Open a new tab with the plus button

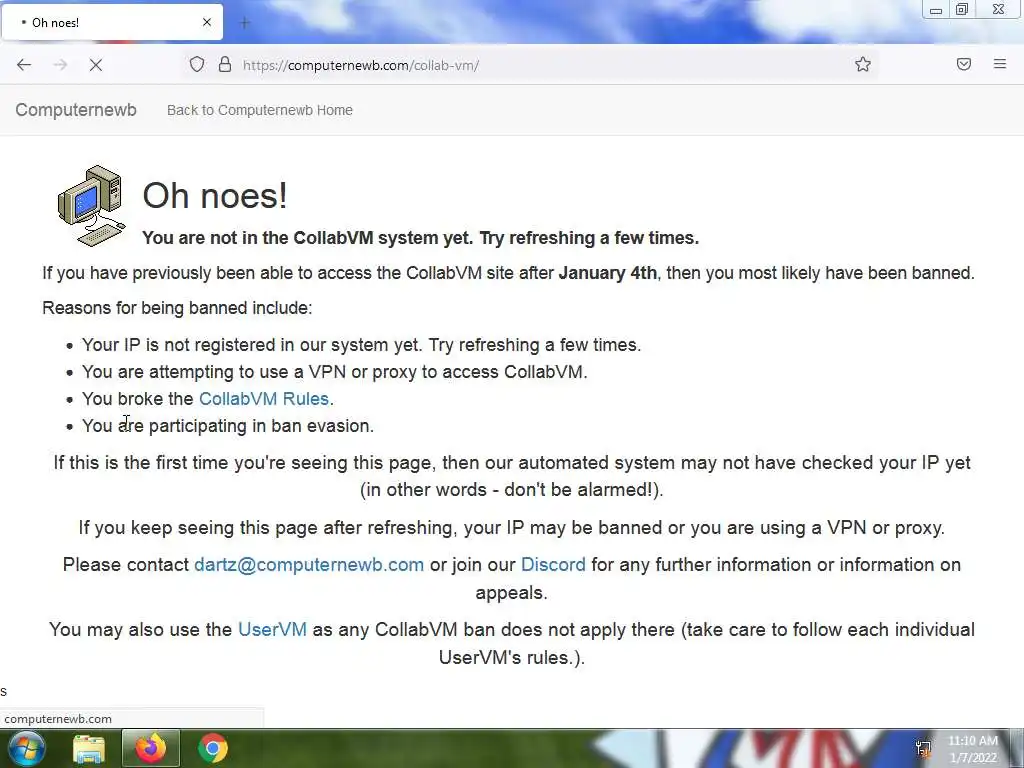245,23
